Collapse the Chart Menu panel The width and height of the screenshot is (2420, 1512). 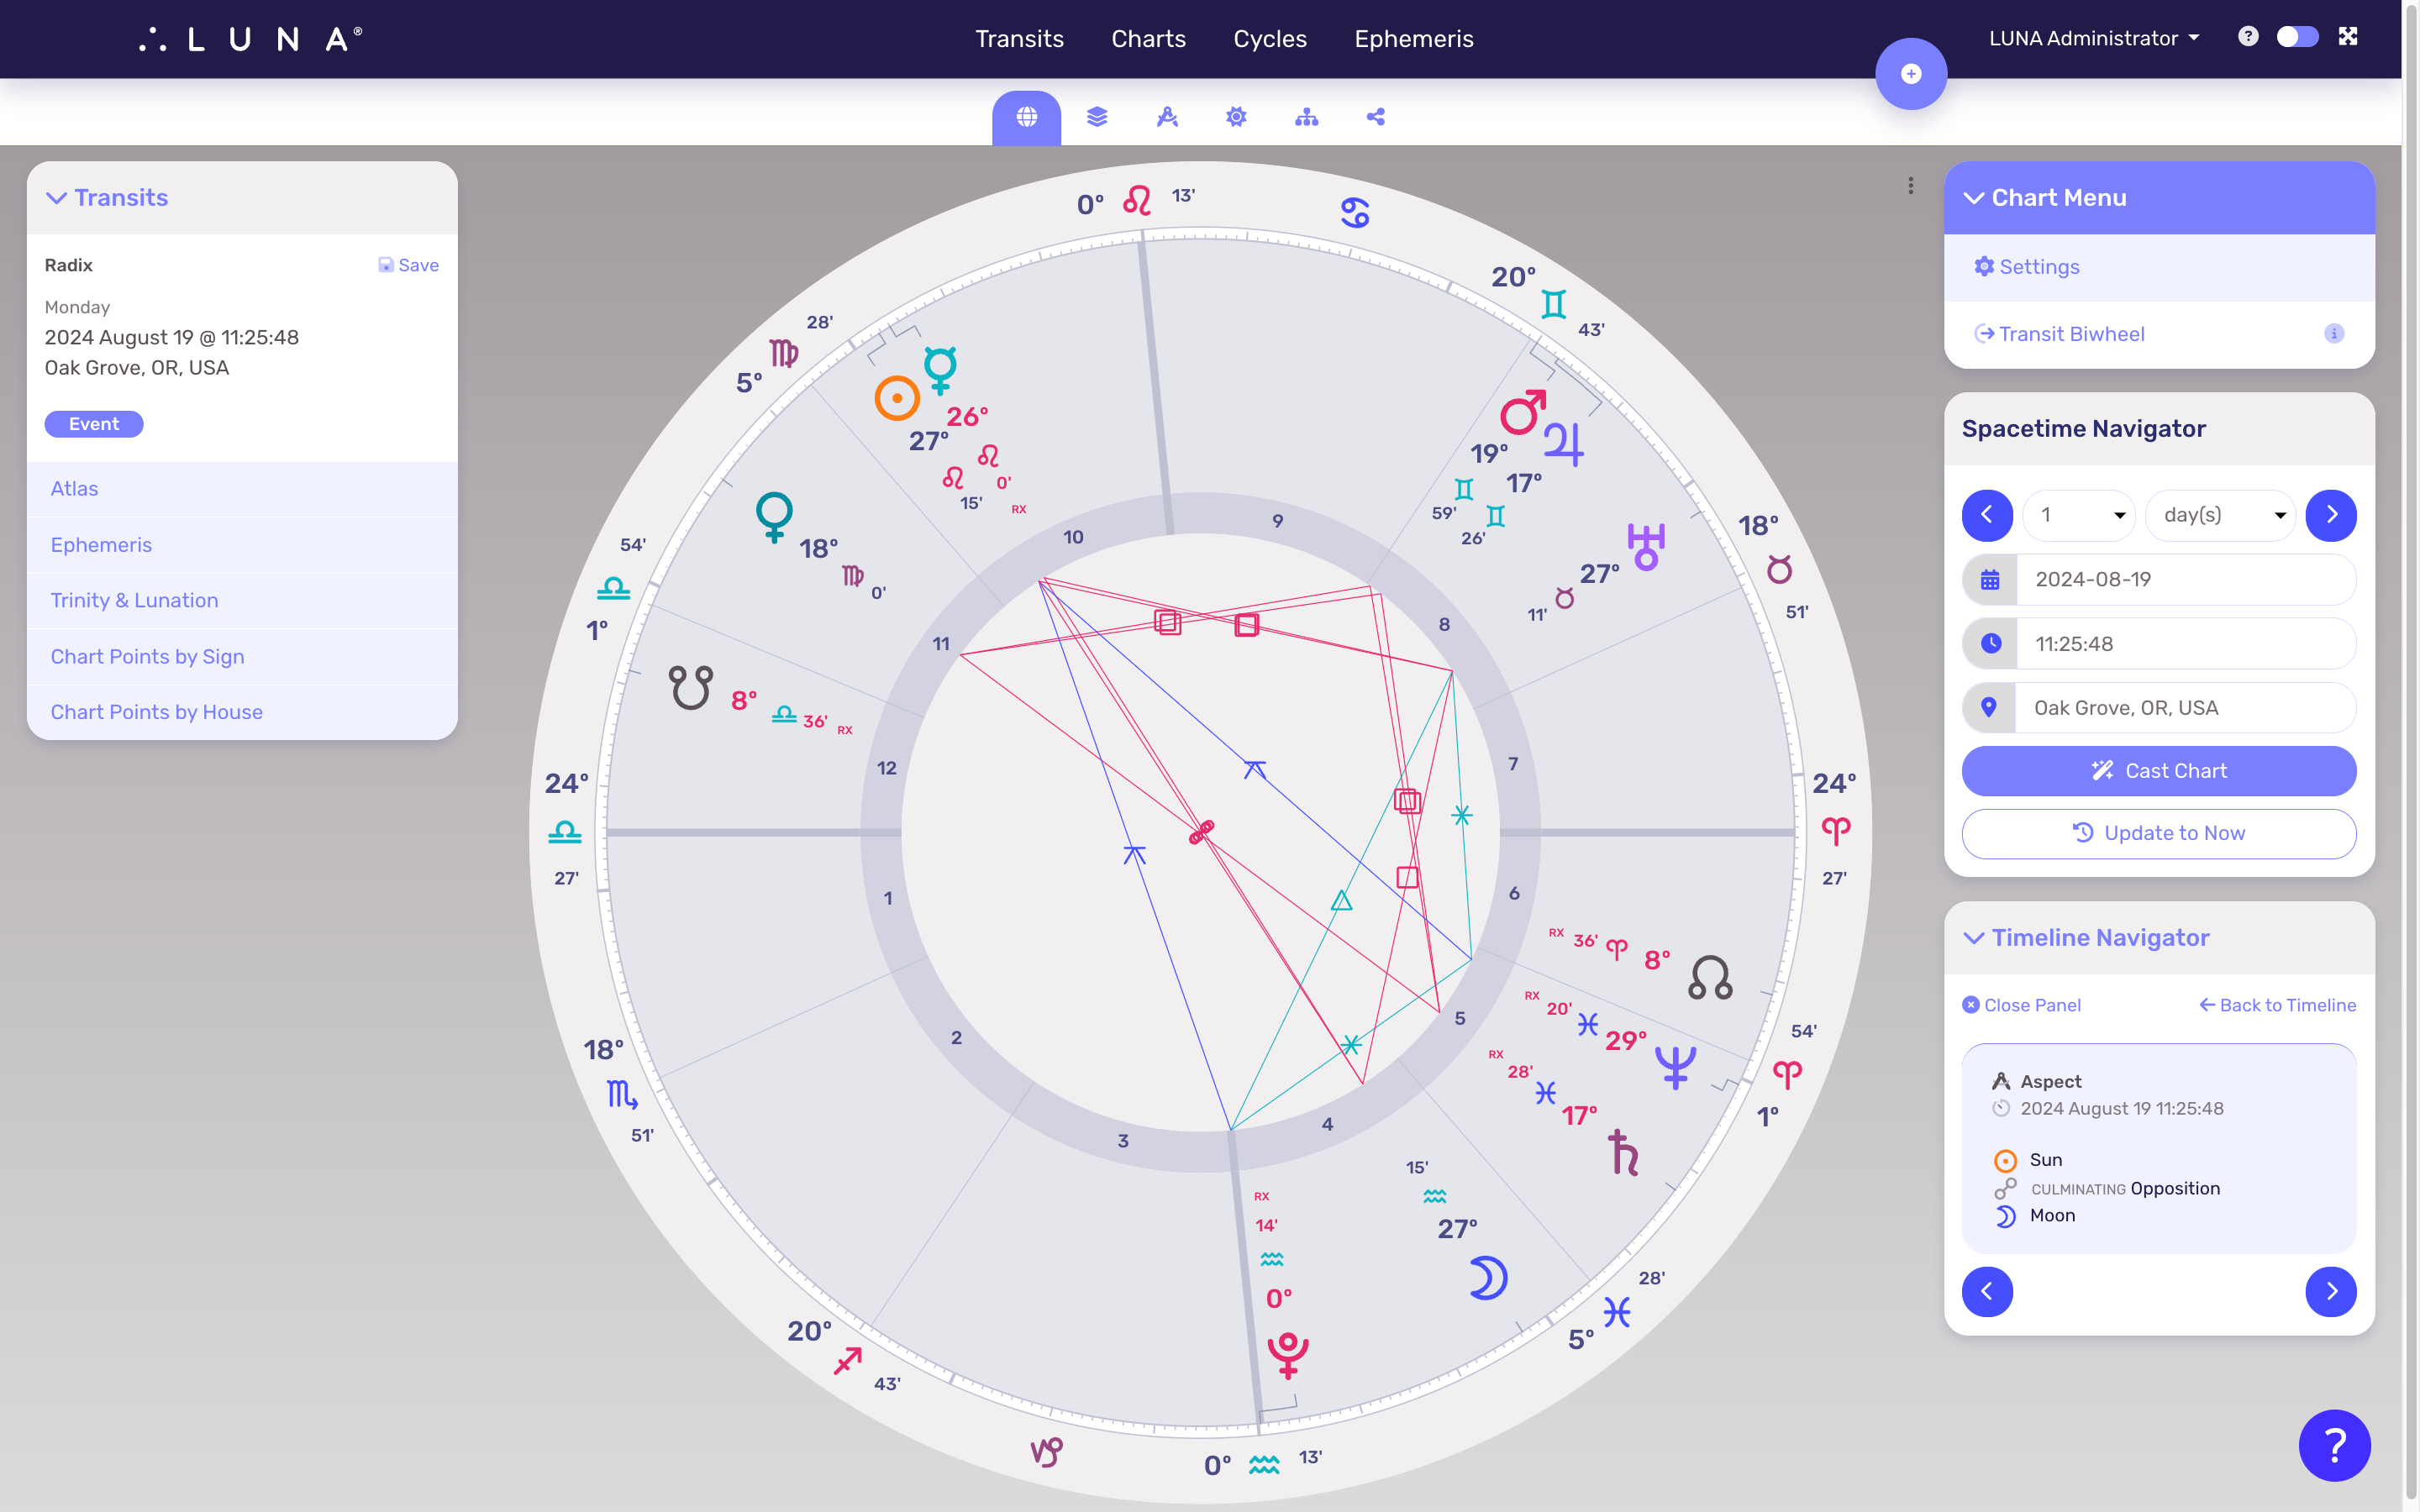tap(1974, 198)
